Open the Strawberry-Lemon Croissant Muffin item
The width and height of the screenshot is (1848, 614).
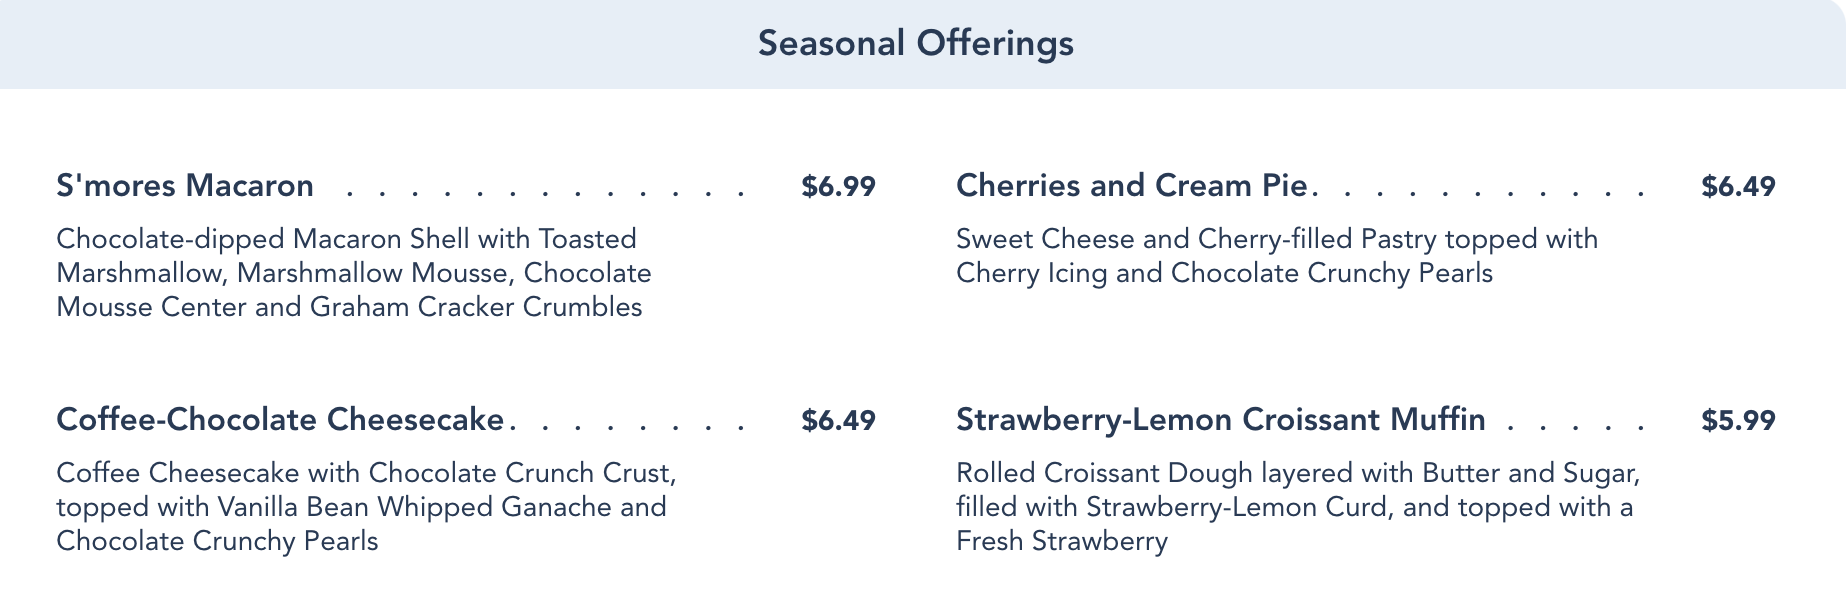(1220, 420)
